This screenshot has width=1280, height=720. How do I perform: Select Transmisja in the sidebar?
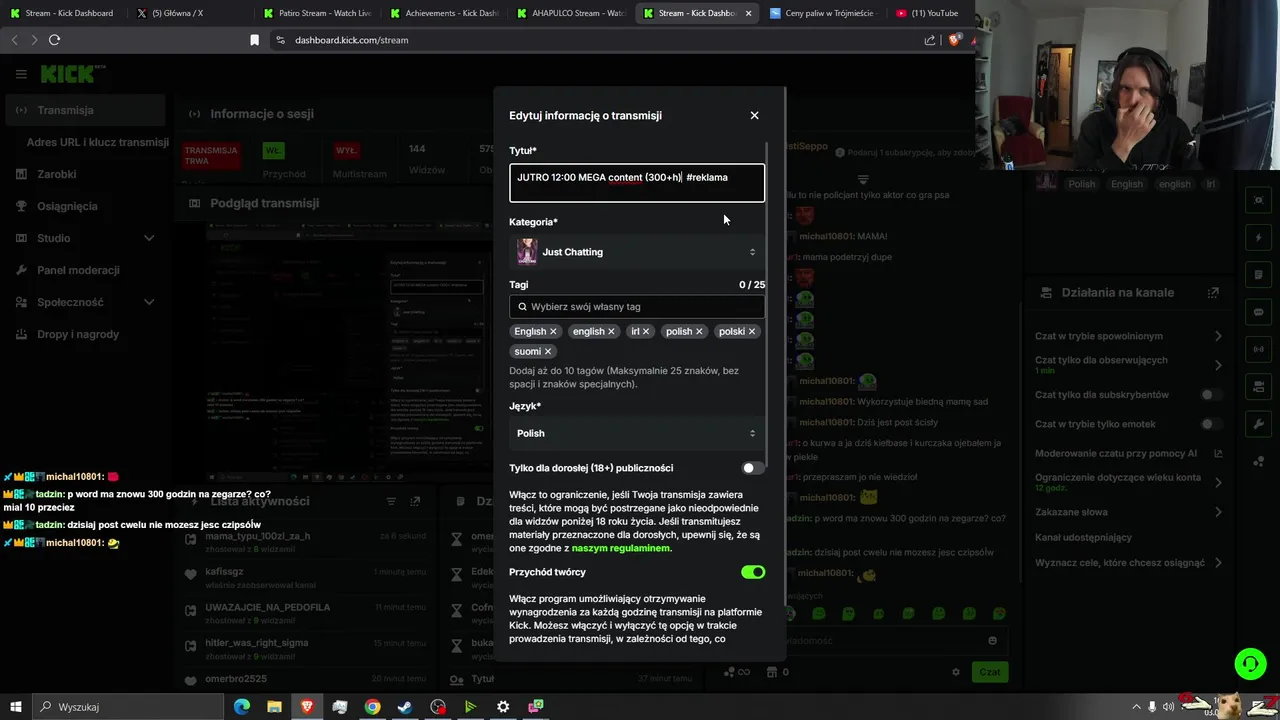click(84, 110)
